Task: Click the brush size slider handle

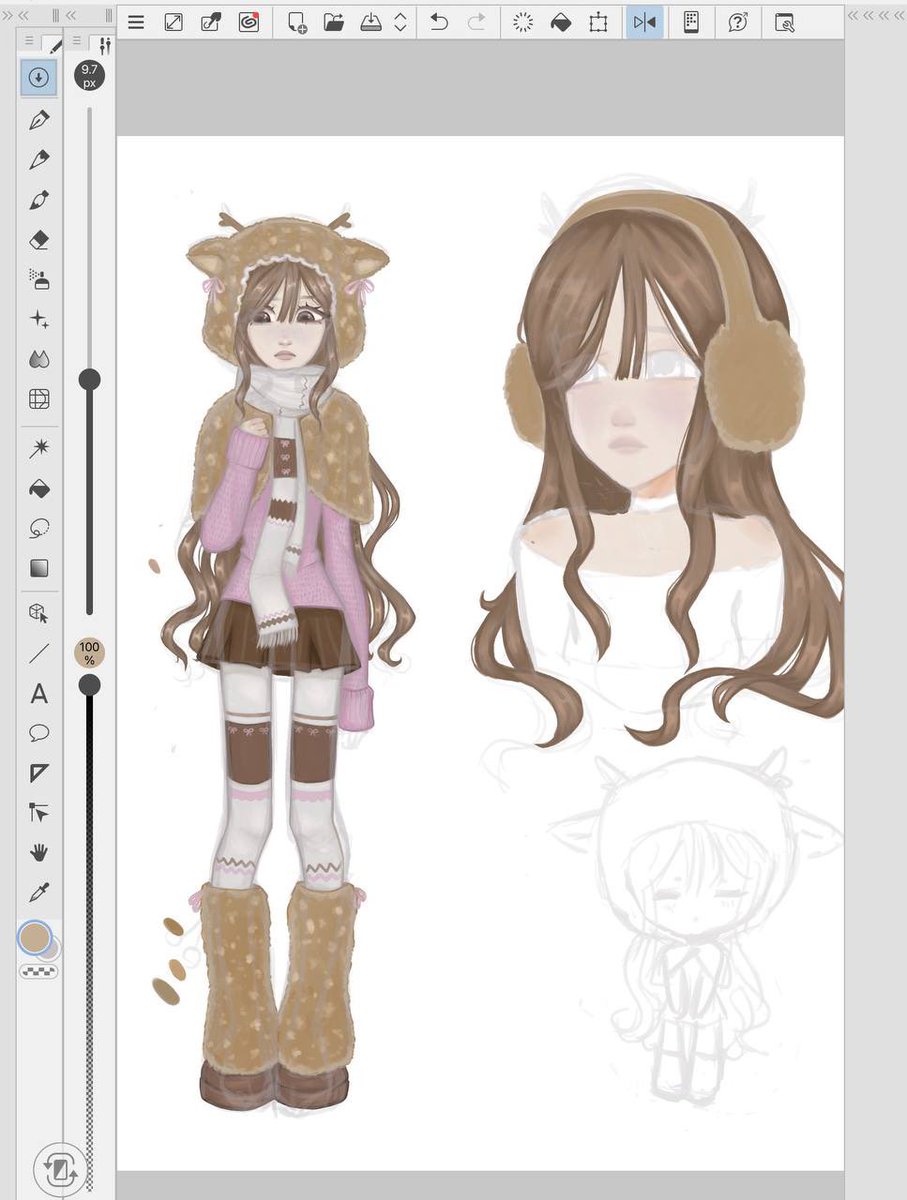Action: pos(89,379)
